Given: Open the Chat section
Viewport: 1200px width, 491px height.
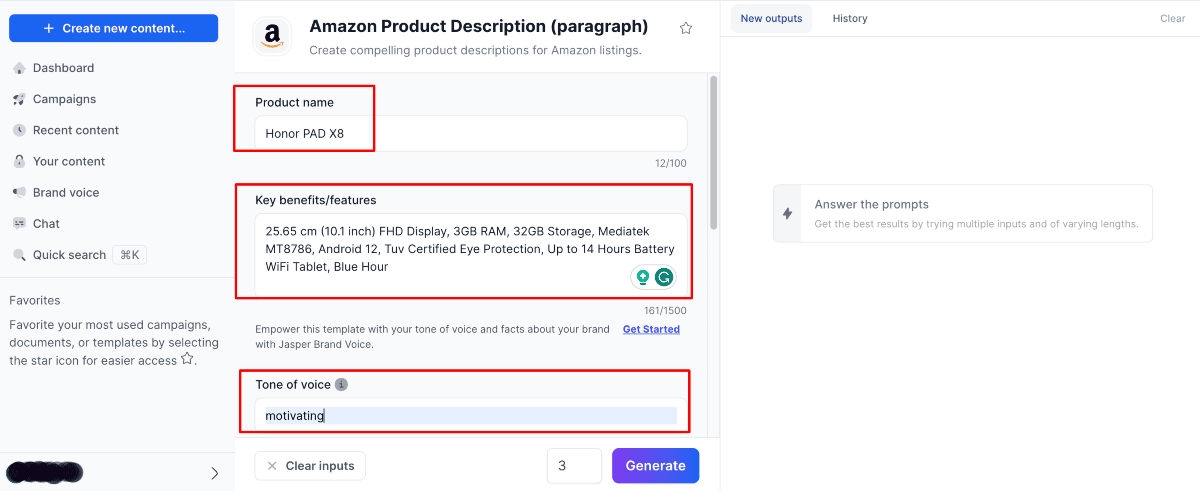Looking at the screenshot, I should [46, 224].
